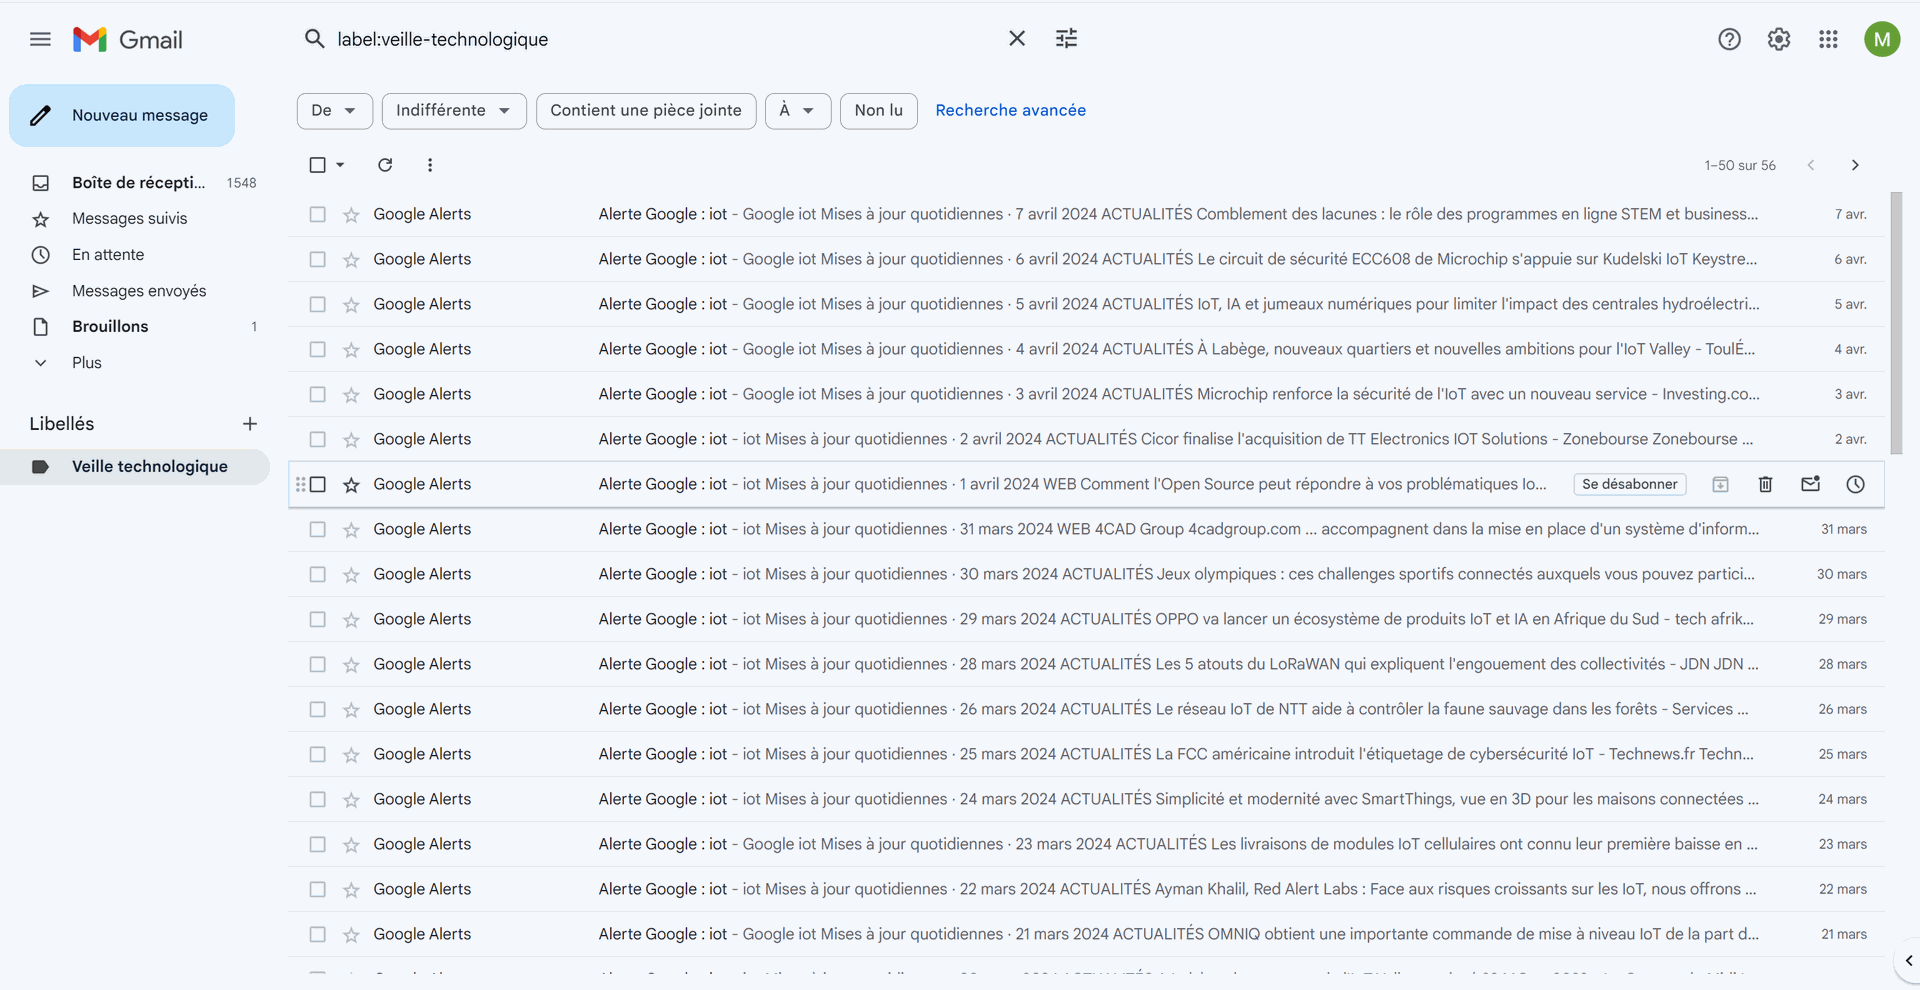This screenshot has height=990, width=1920.
Task: Refresh the message list
Action: [x=385, y=165]
